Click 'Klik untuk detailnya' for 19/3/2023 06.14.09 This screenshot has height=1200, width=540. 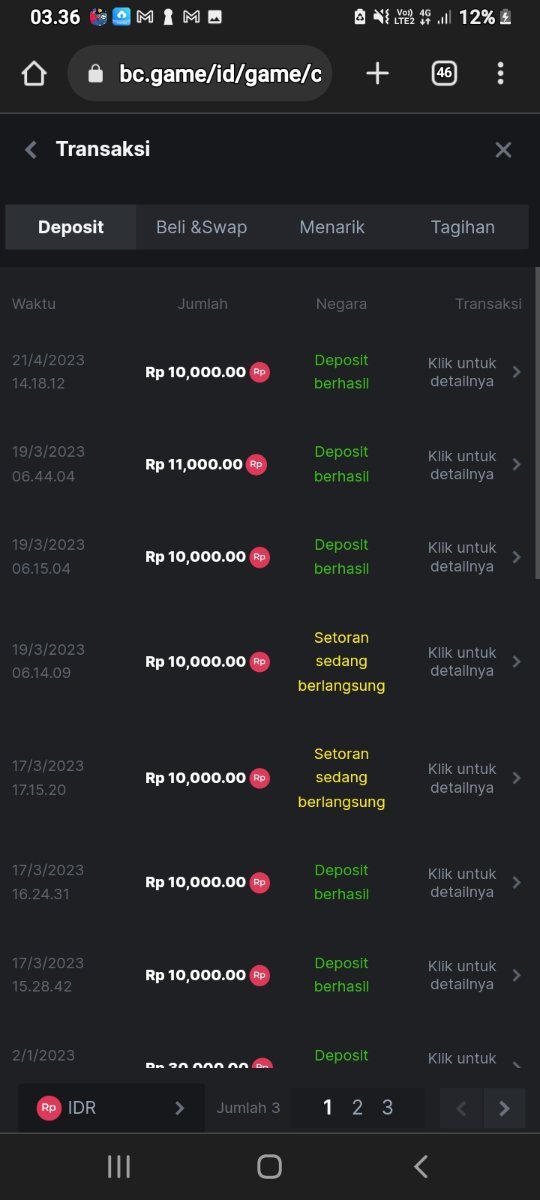462,661
